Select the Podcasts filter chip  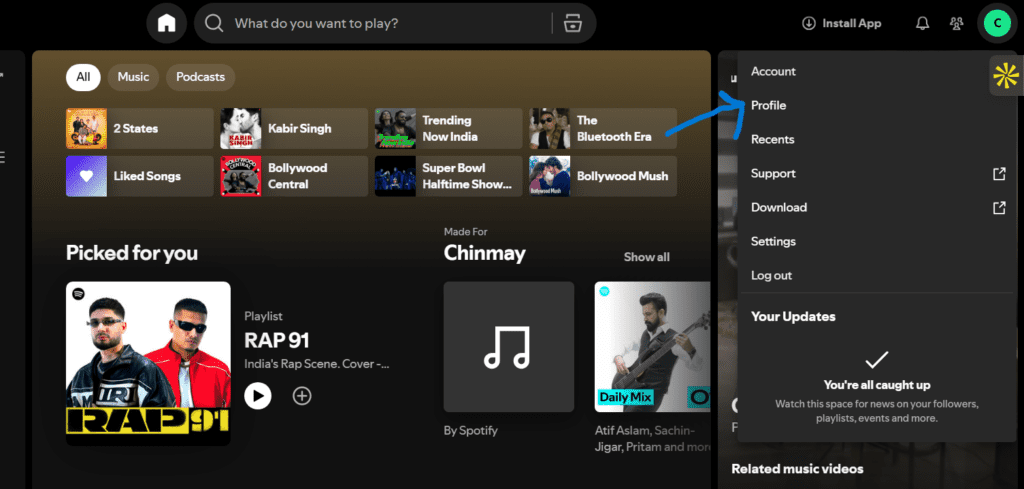[x=200, y=77]
